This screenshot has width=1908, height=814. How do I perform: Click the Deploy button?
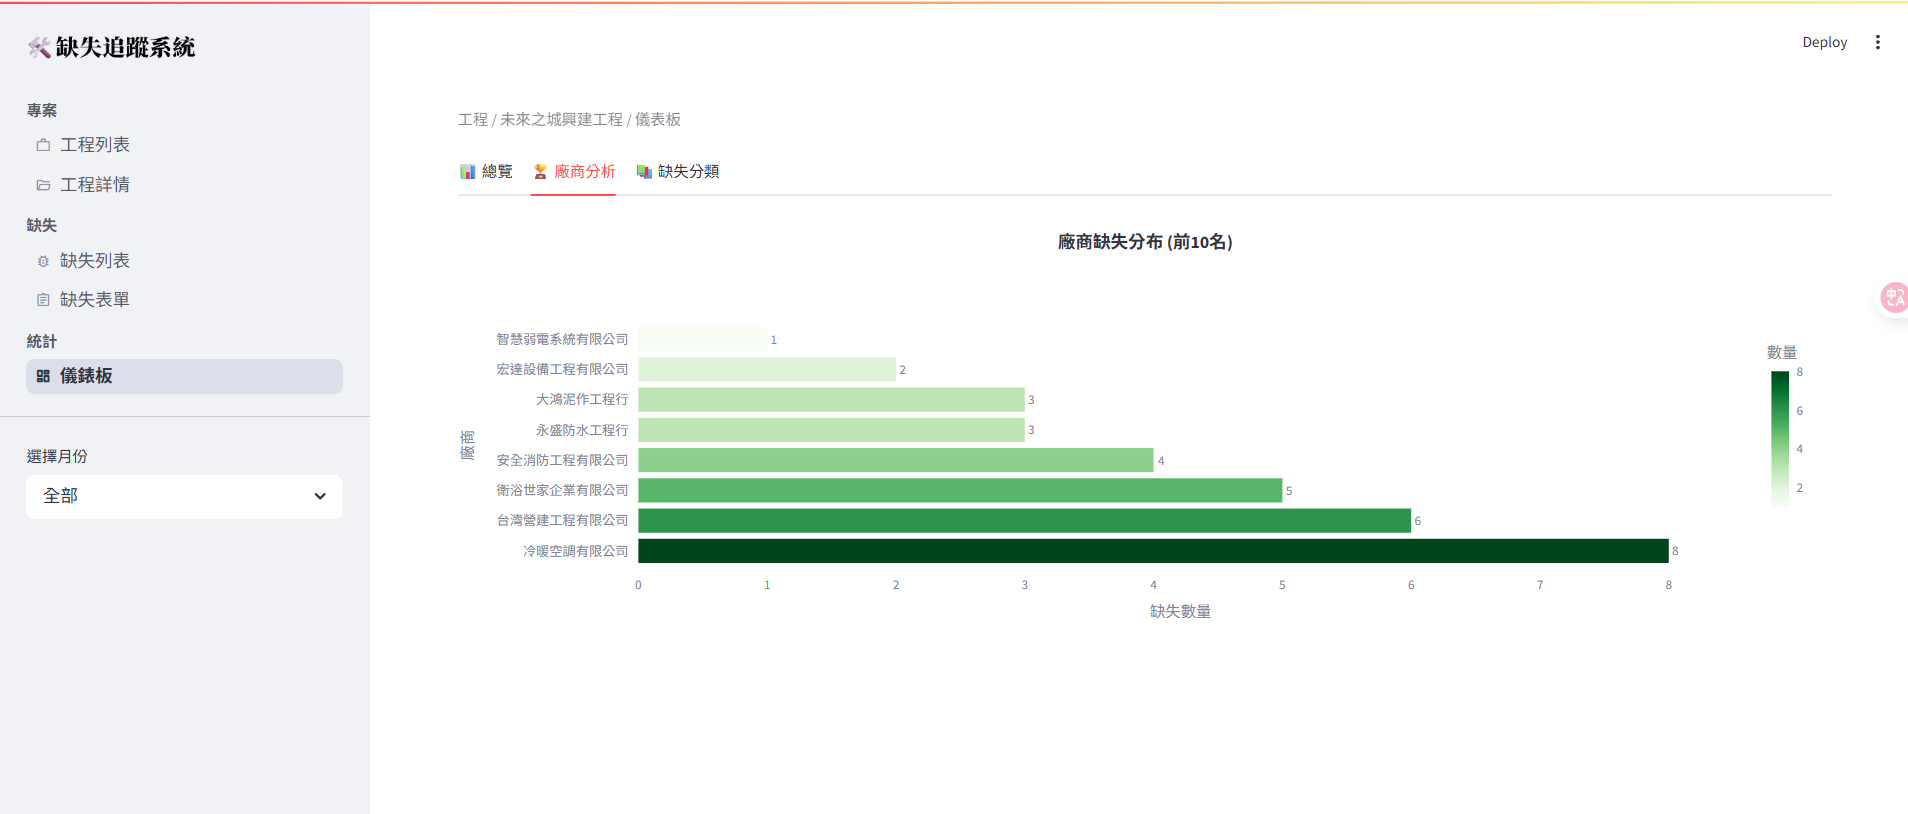pos(1824,42)
